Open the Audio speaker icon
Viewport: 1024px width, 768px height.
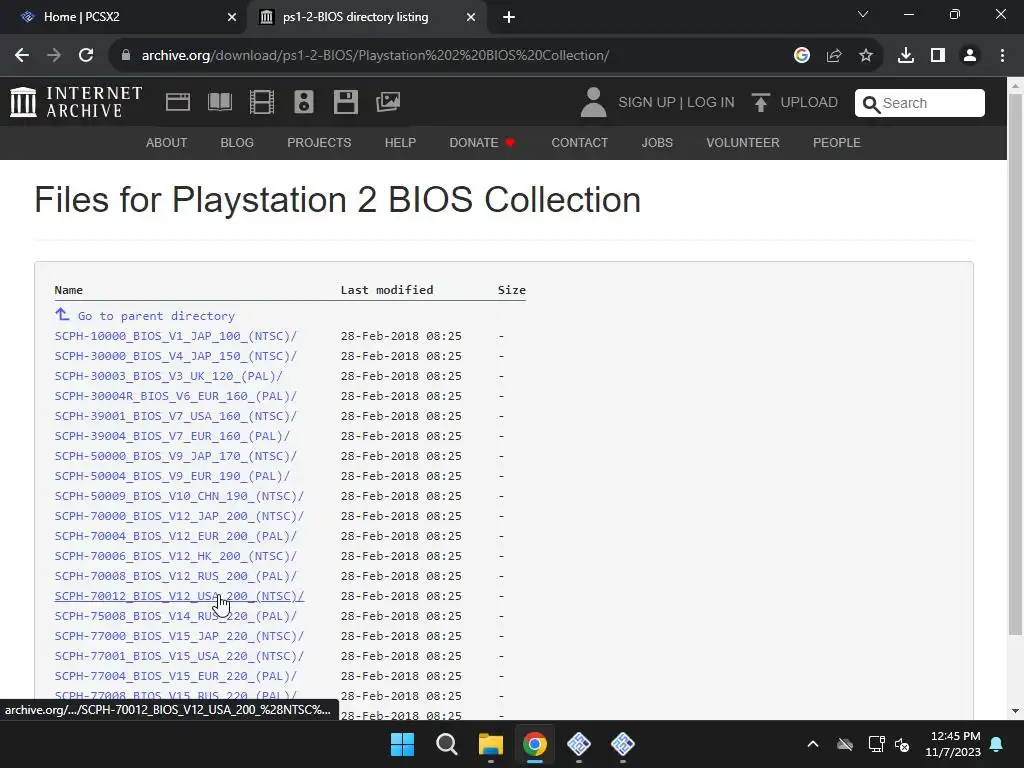tap(304, 102)
